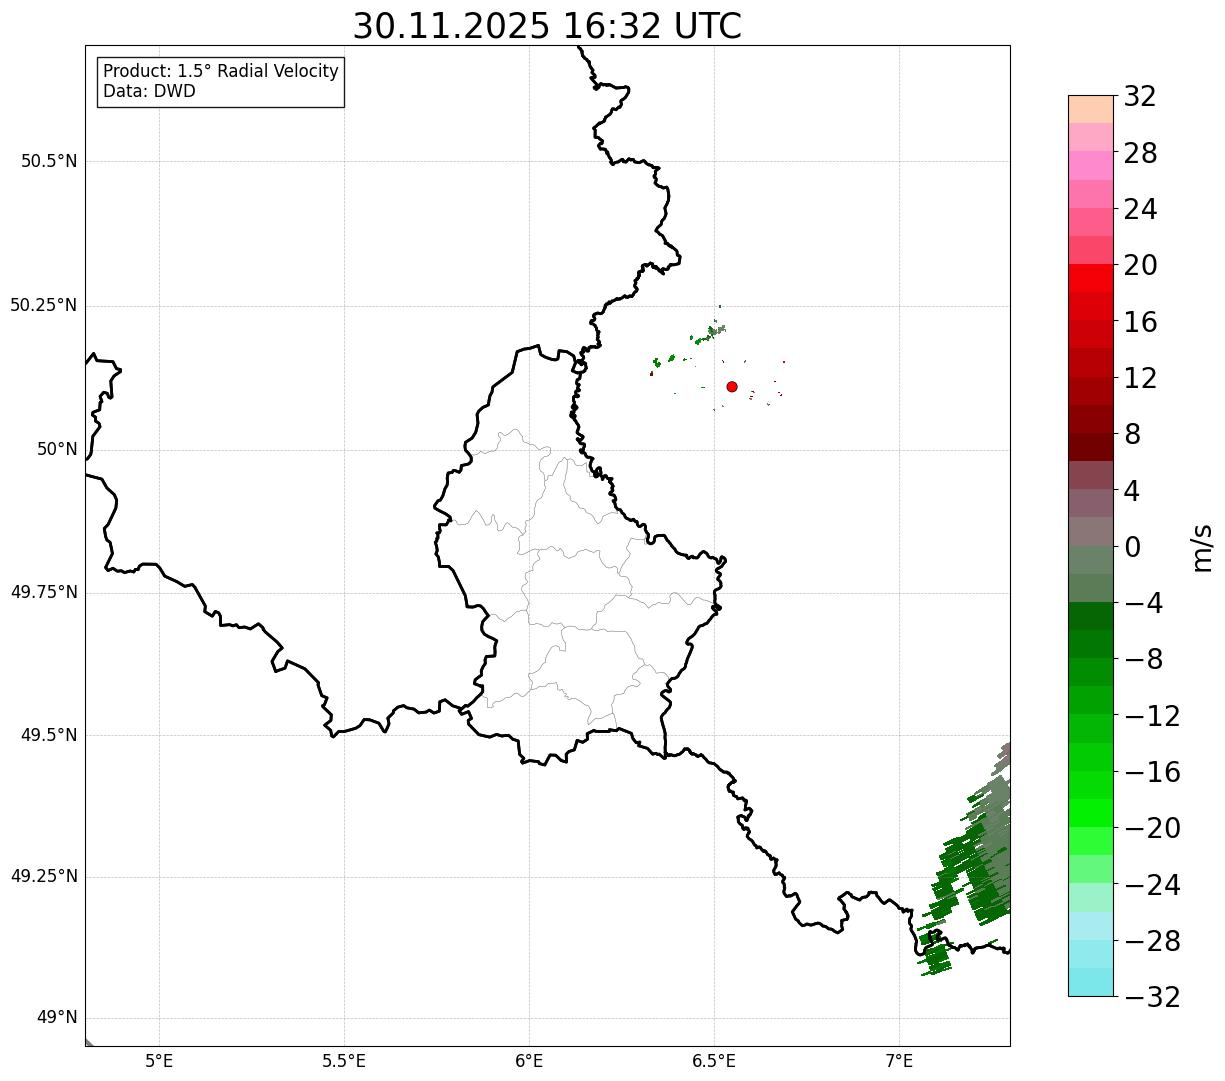Click the 'm/s' colorbar unit label

[1202, 546]
